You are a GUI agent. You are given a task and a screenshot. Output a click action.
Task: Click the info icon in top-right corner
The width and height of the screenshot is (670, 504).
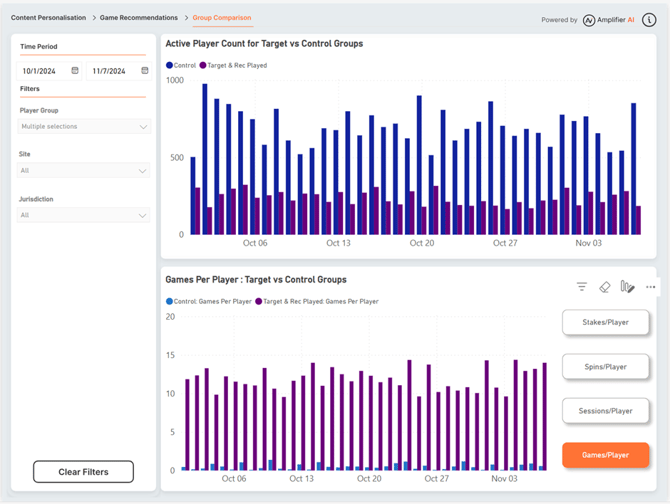(x=649, y=19)
